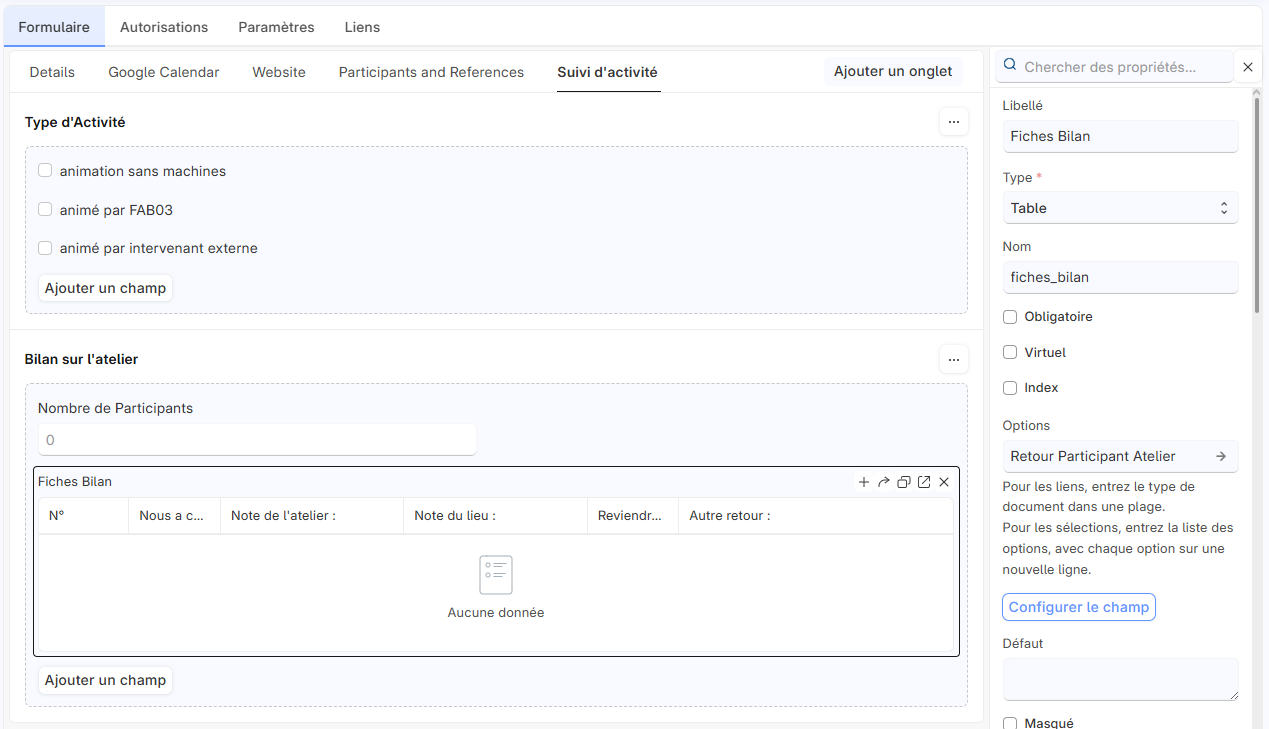The image size is (1269, 729).
Task: Click the arrow next to Retour Participant Atelier
Action: click(x=1221, y=456)
